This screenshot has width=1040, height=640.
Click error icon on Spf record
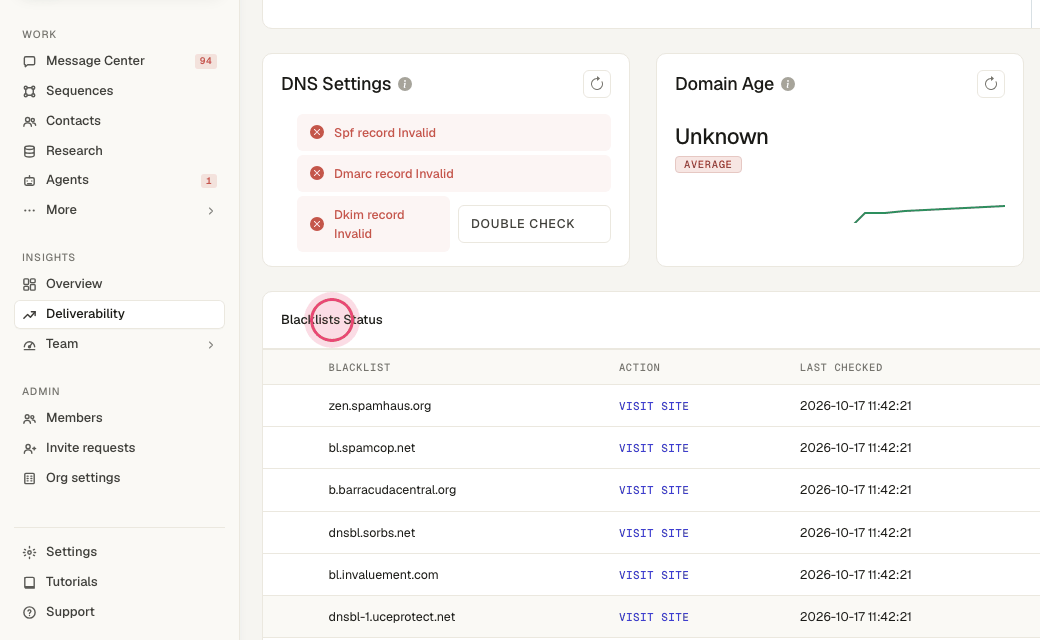pyautogui.click(x=317, y=133)
